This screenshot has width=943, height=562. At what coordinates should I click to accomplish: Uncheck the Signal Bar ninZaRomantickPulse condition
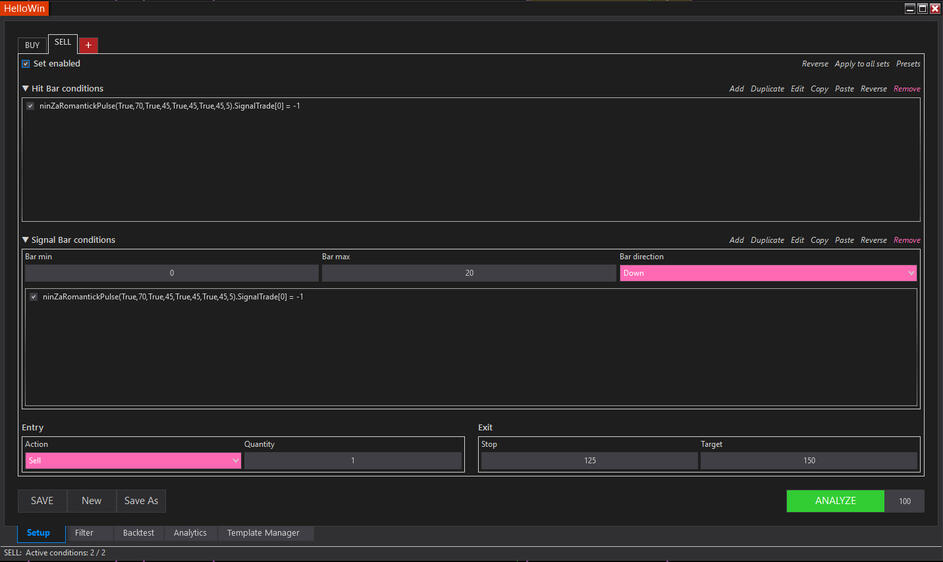tap(33, 297)
